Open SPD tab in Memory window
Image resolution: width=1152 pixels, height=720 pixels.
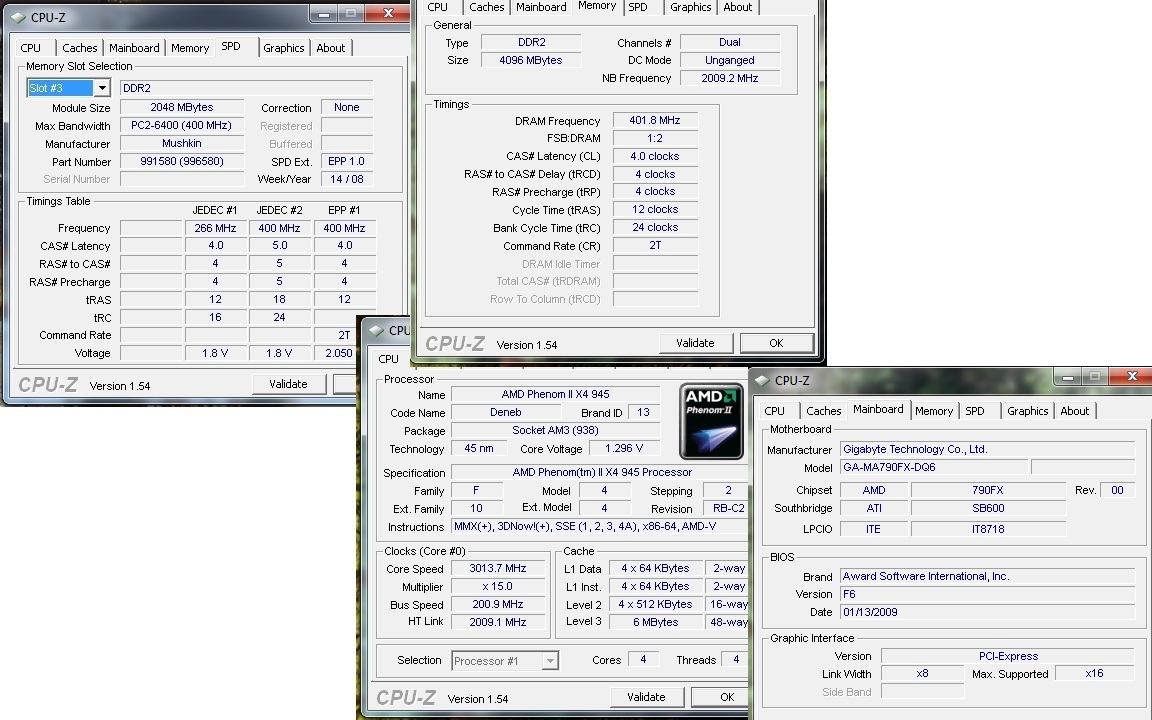638,7
